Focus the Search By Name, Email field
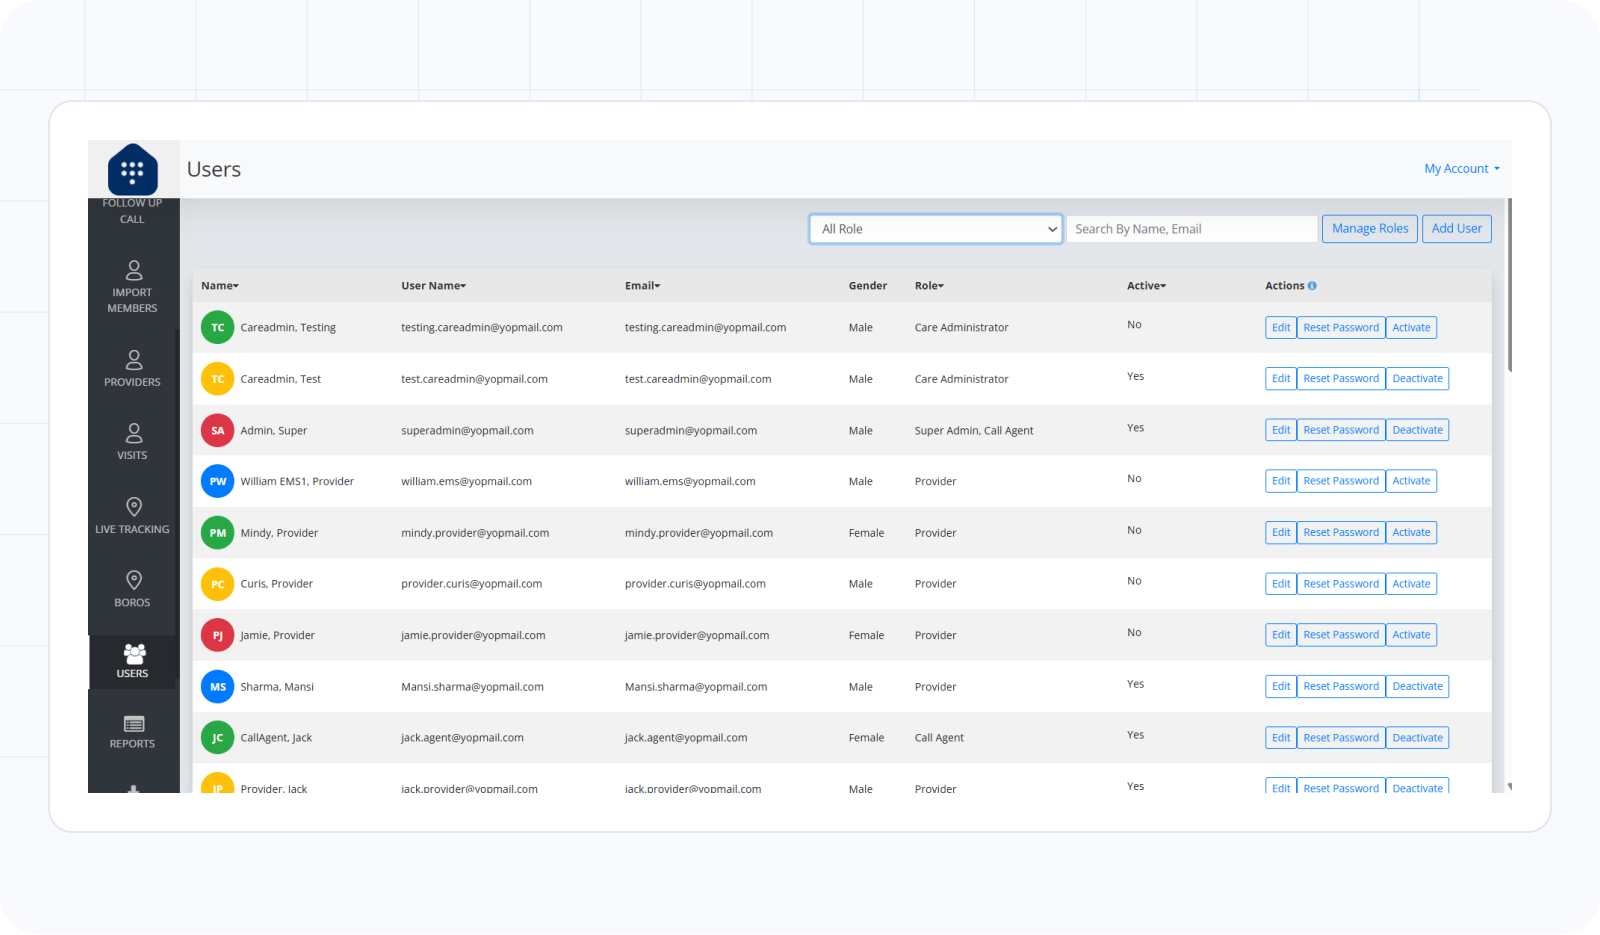Screen dimensions: 1600x935 [x=1191, y=229]
